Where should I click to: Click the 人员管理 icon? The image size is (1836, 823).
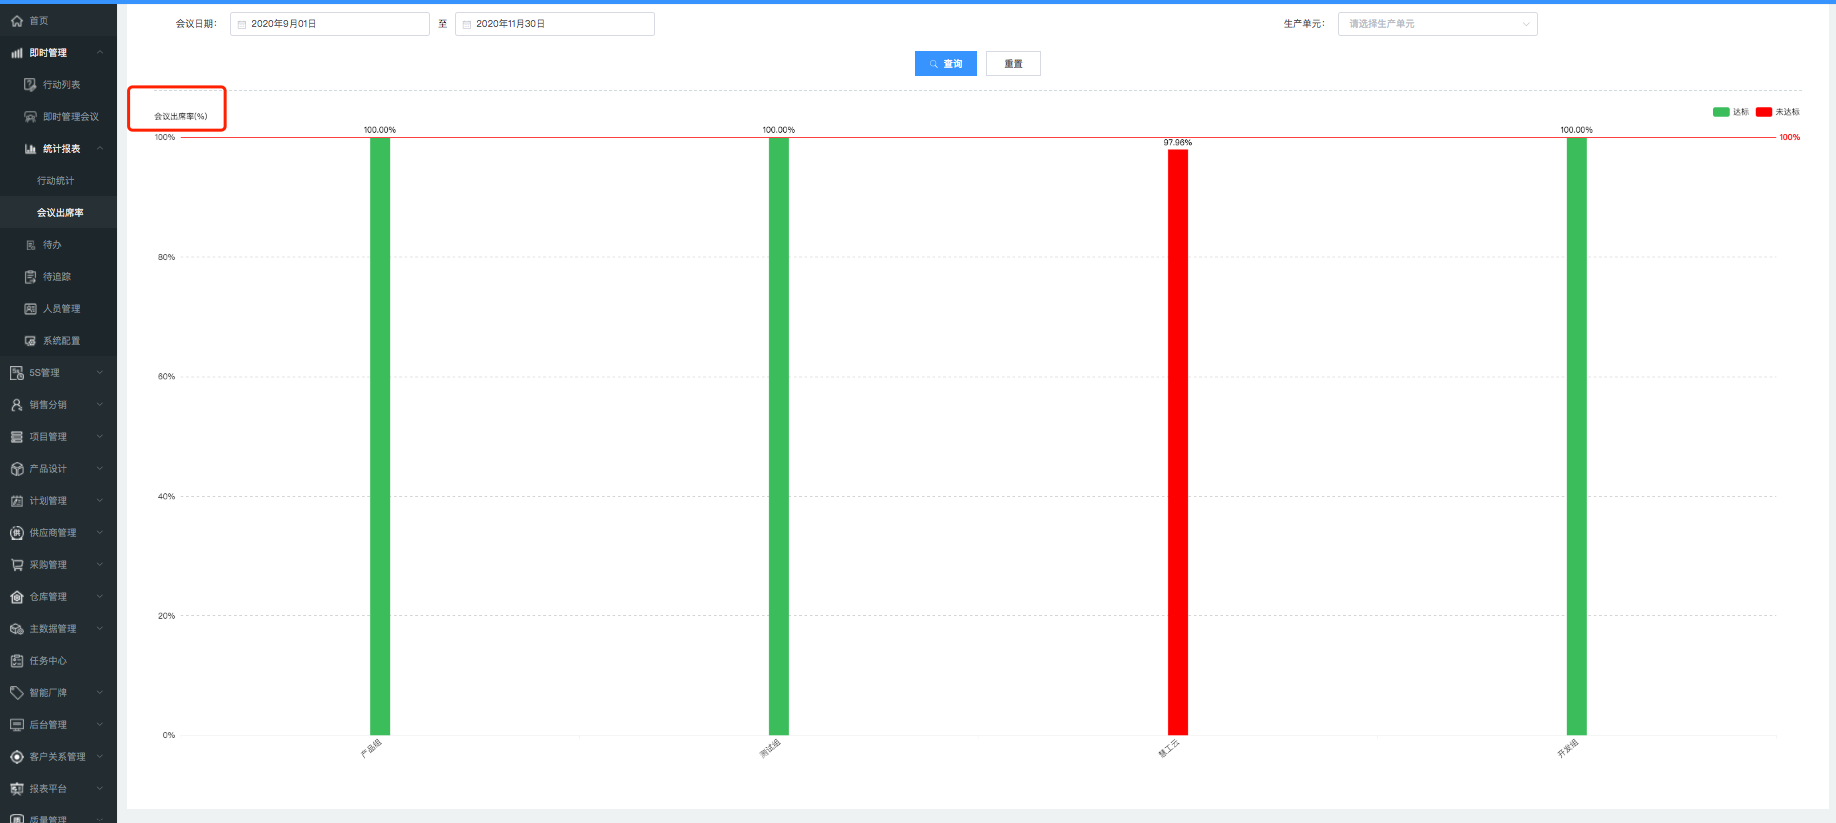pyautogui.click(x=30, y=309)
